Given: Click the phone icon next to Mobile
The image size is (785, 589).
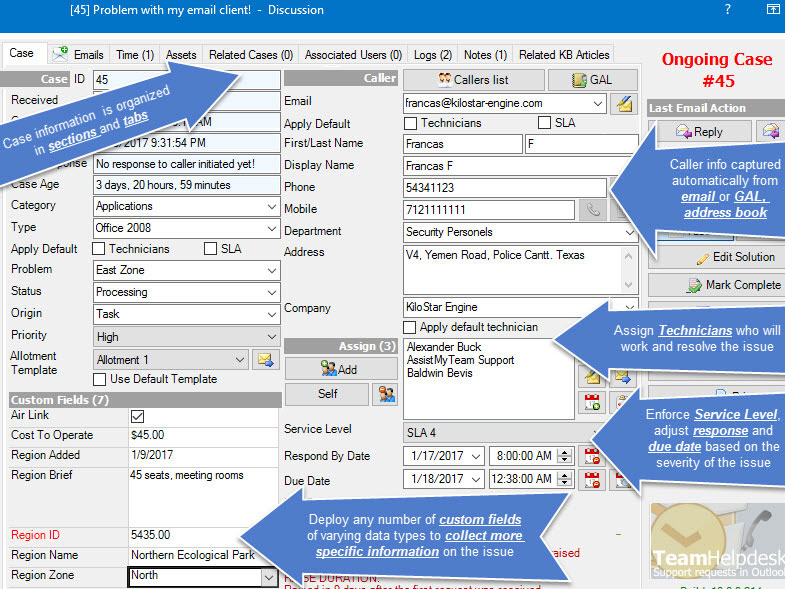Looking at the screenshot, I should pyautogui.click(x=593, y=210).
